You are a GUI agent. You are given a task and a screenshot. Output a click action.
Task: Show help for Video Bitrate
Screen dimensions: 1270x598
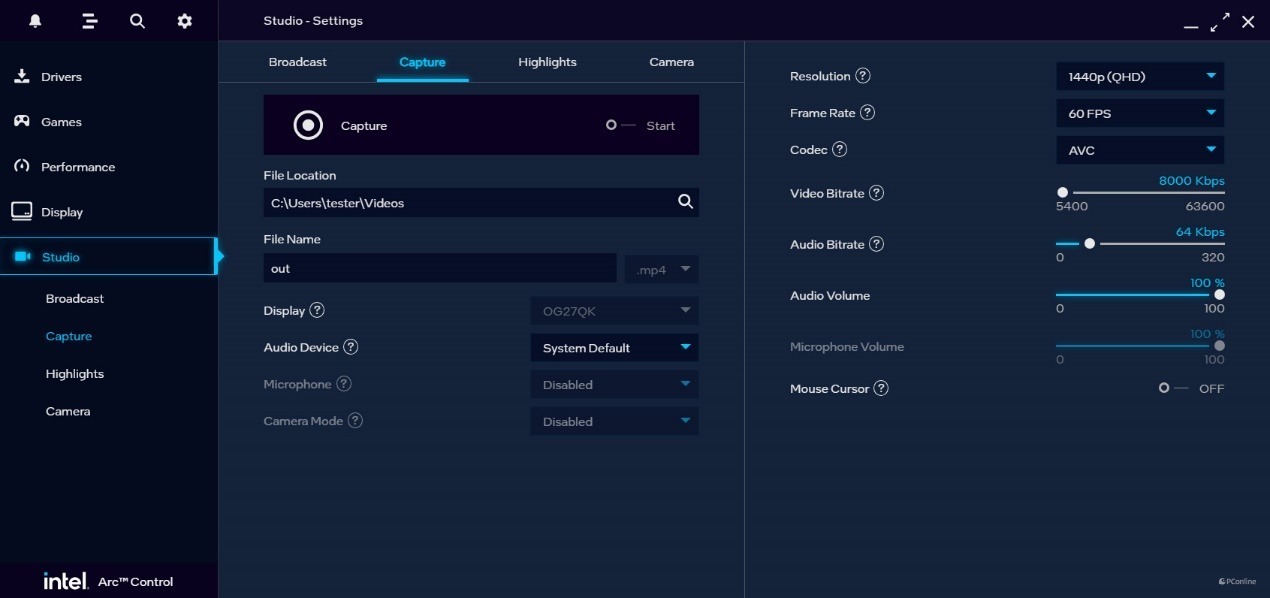coord(876,193)
